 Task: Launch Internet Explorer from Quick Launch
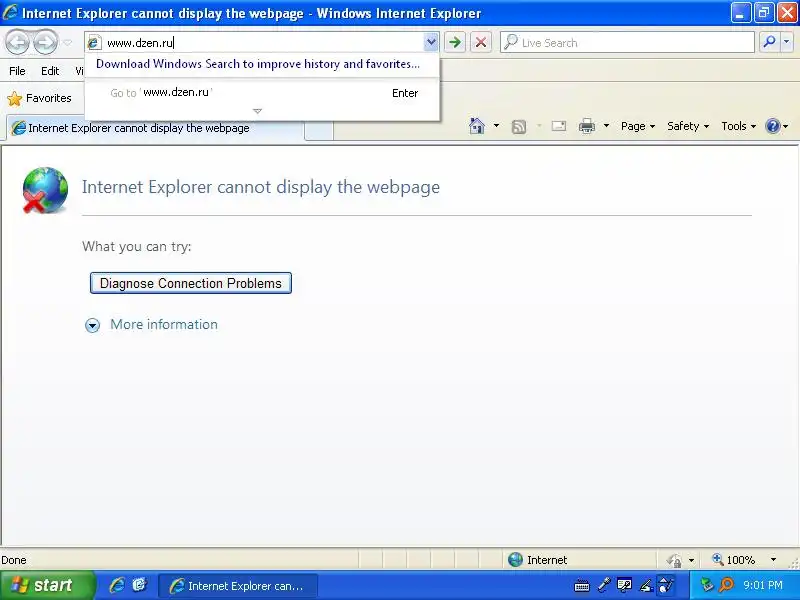pyautogui.click(x=117, y=585)
